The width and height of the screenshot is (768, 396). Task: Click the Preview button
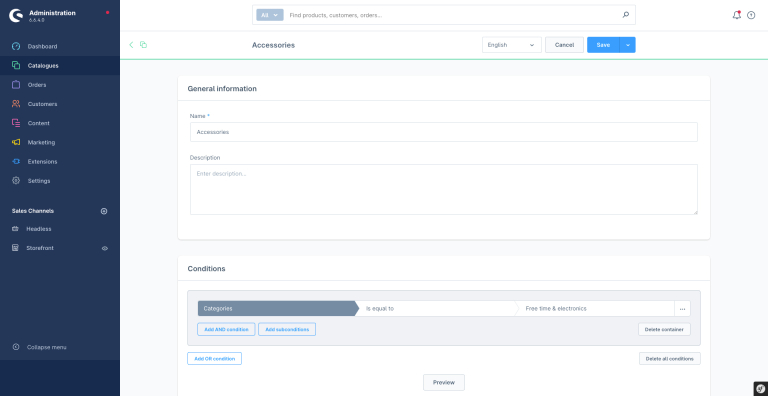(x=444, y=382)
